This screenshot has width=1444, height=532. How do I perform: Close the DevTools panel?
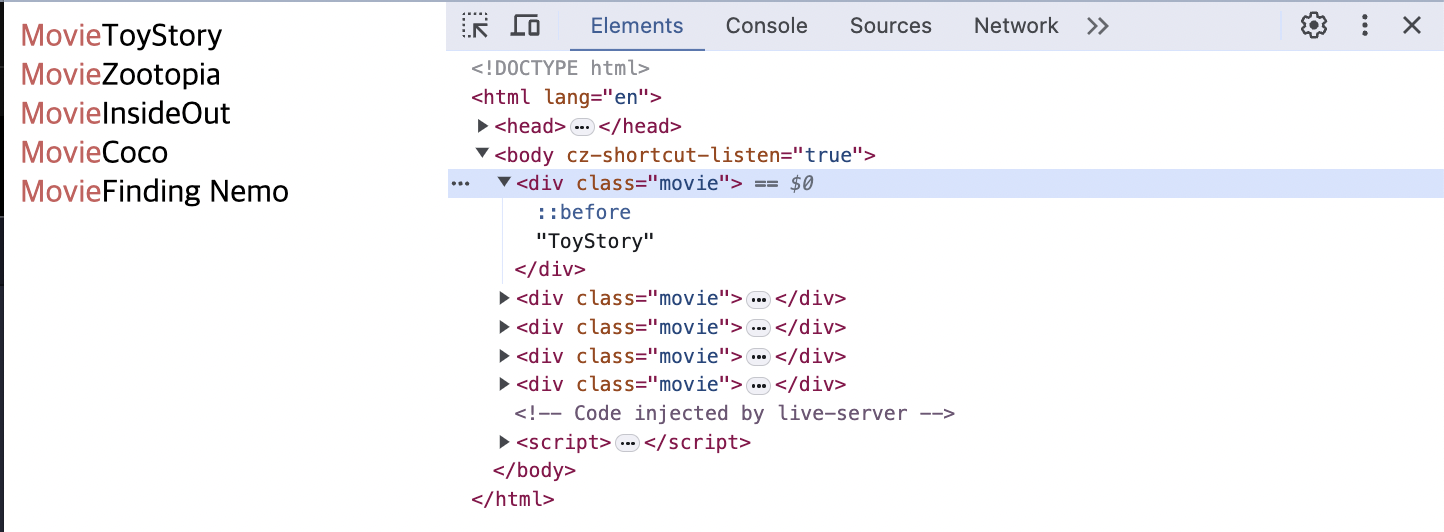[x=1412, y=26]
